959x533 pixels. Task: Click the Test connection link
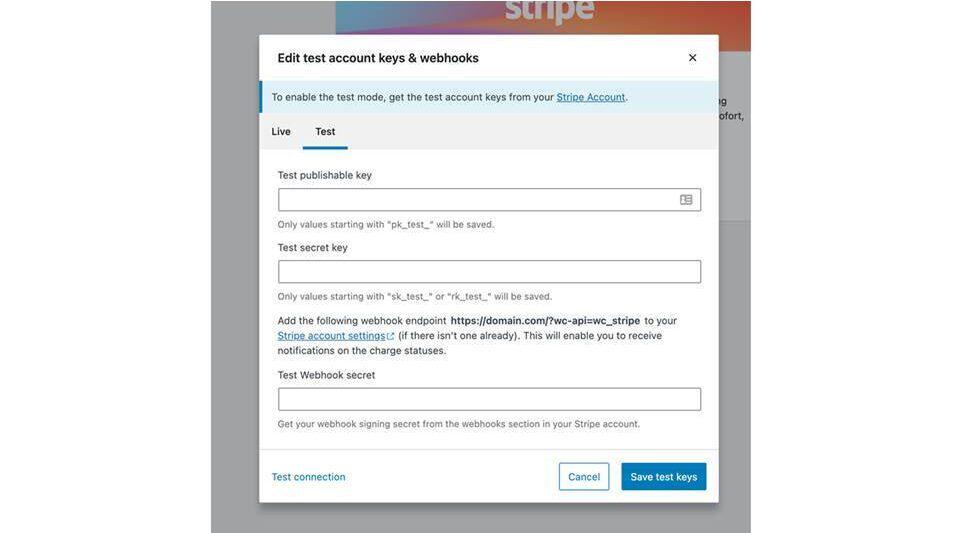point(308,477)
